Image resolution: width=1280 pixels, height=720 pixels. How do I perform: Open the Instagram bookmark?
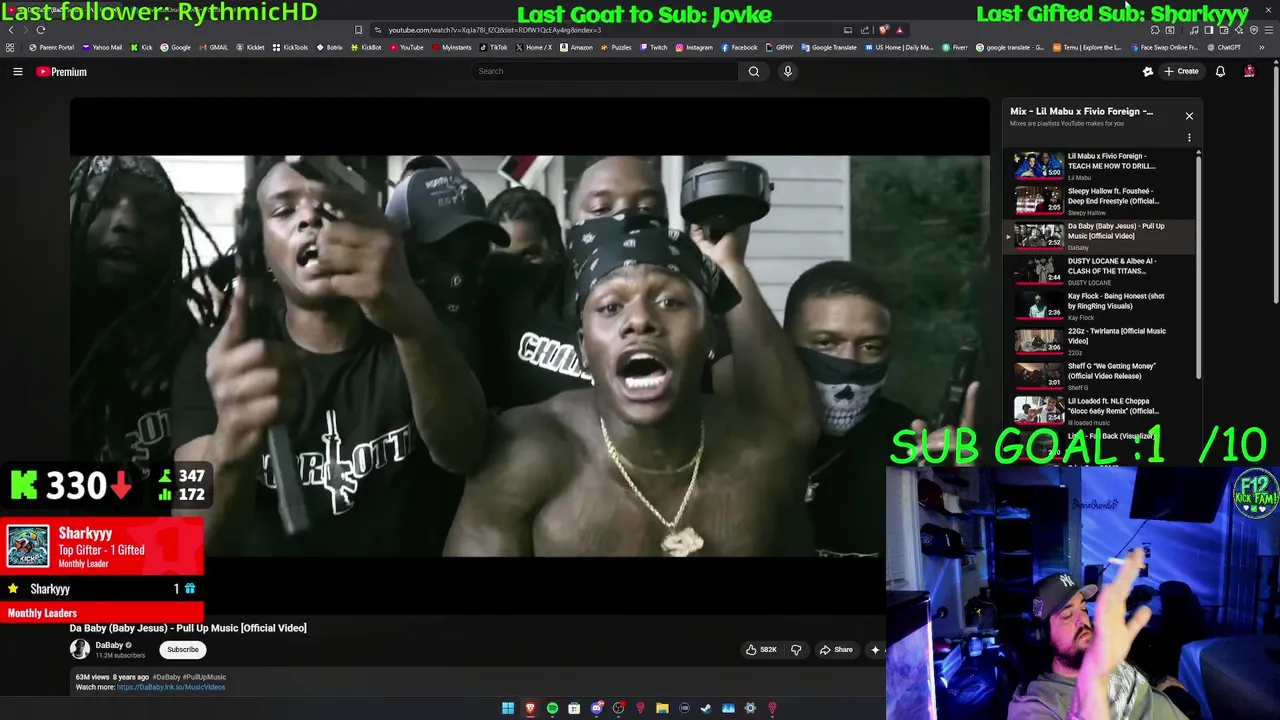pyautogui.click(x=694, y=48)
